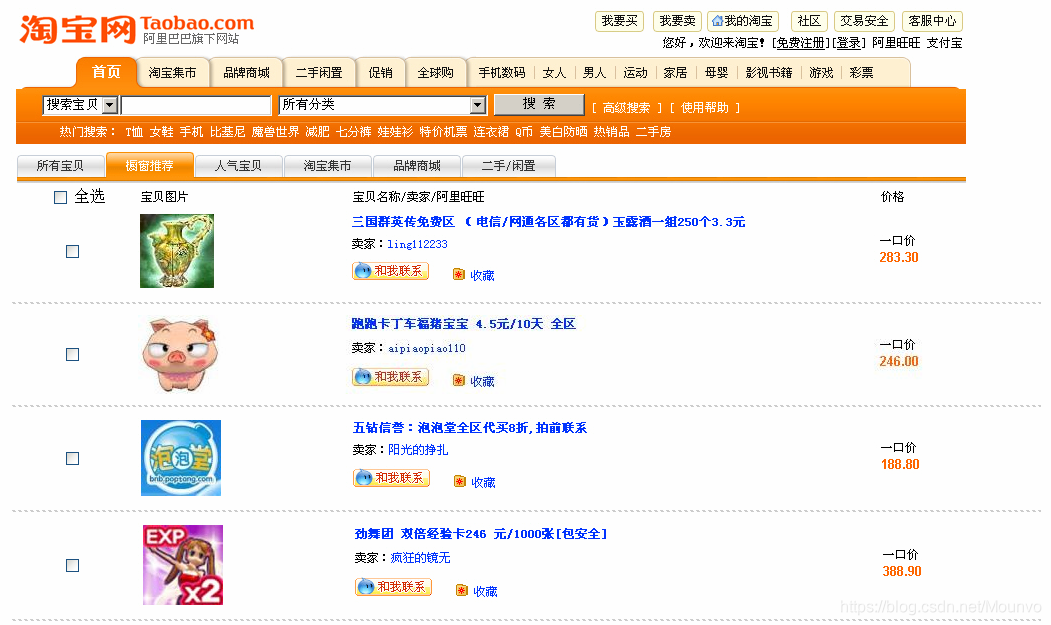Tick checkbox for 泡泡堂 item
The height and width of the screenshot is (625, 1051).
72,459
